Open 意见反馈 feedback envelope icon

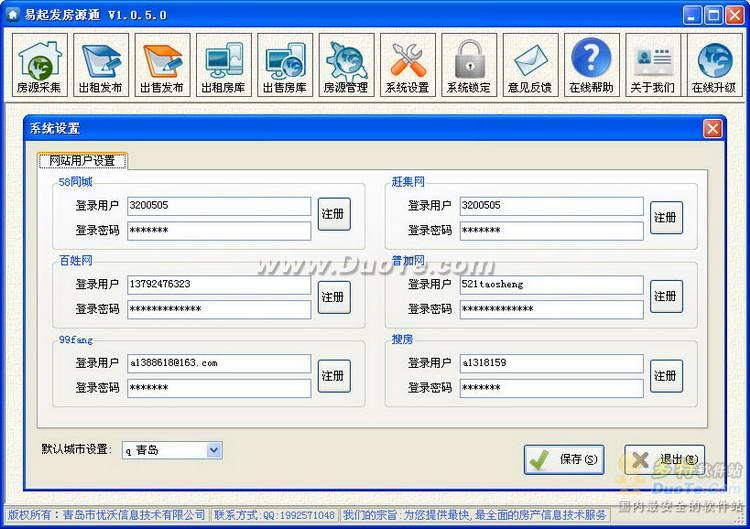point(530,66)
